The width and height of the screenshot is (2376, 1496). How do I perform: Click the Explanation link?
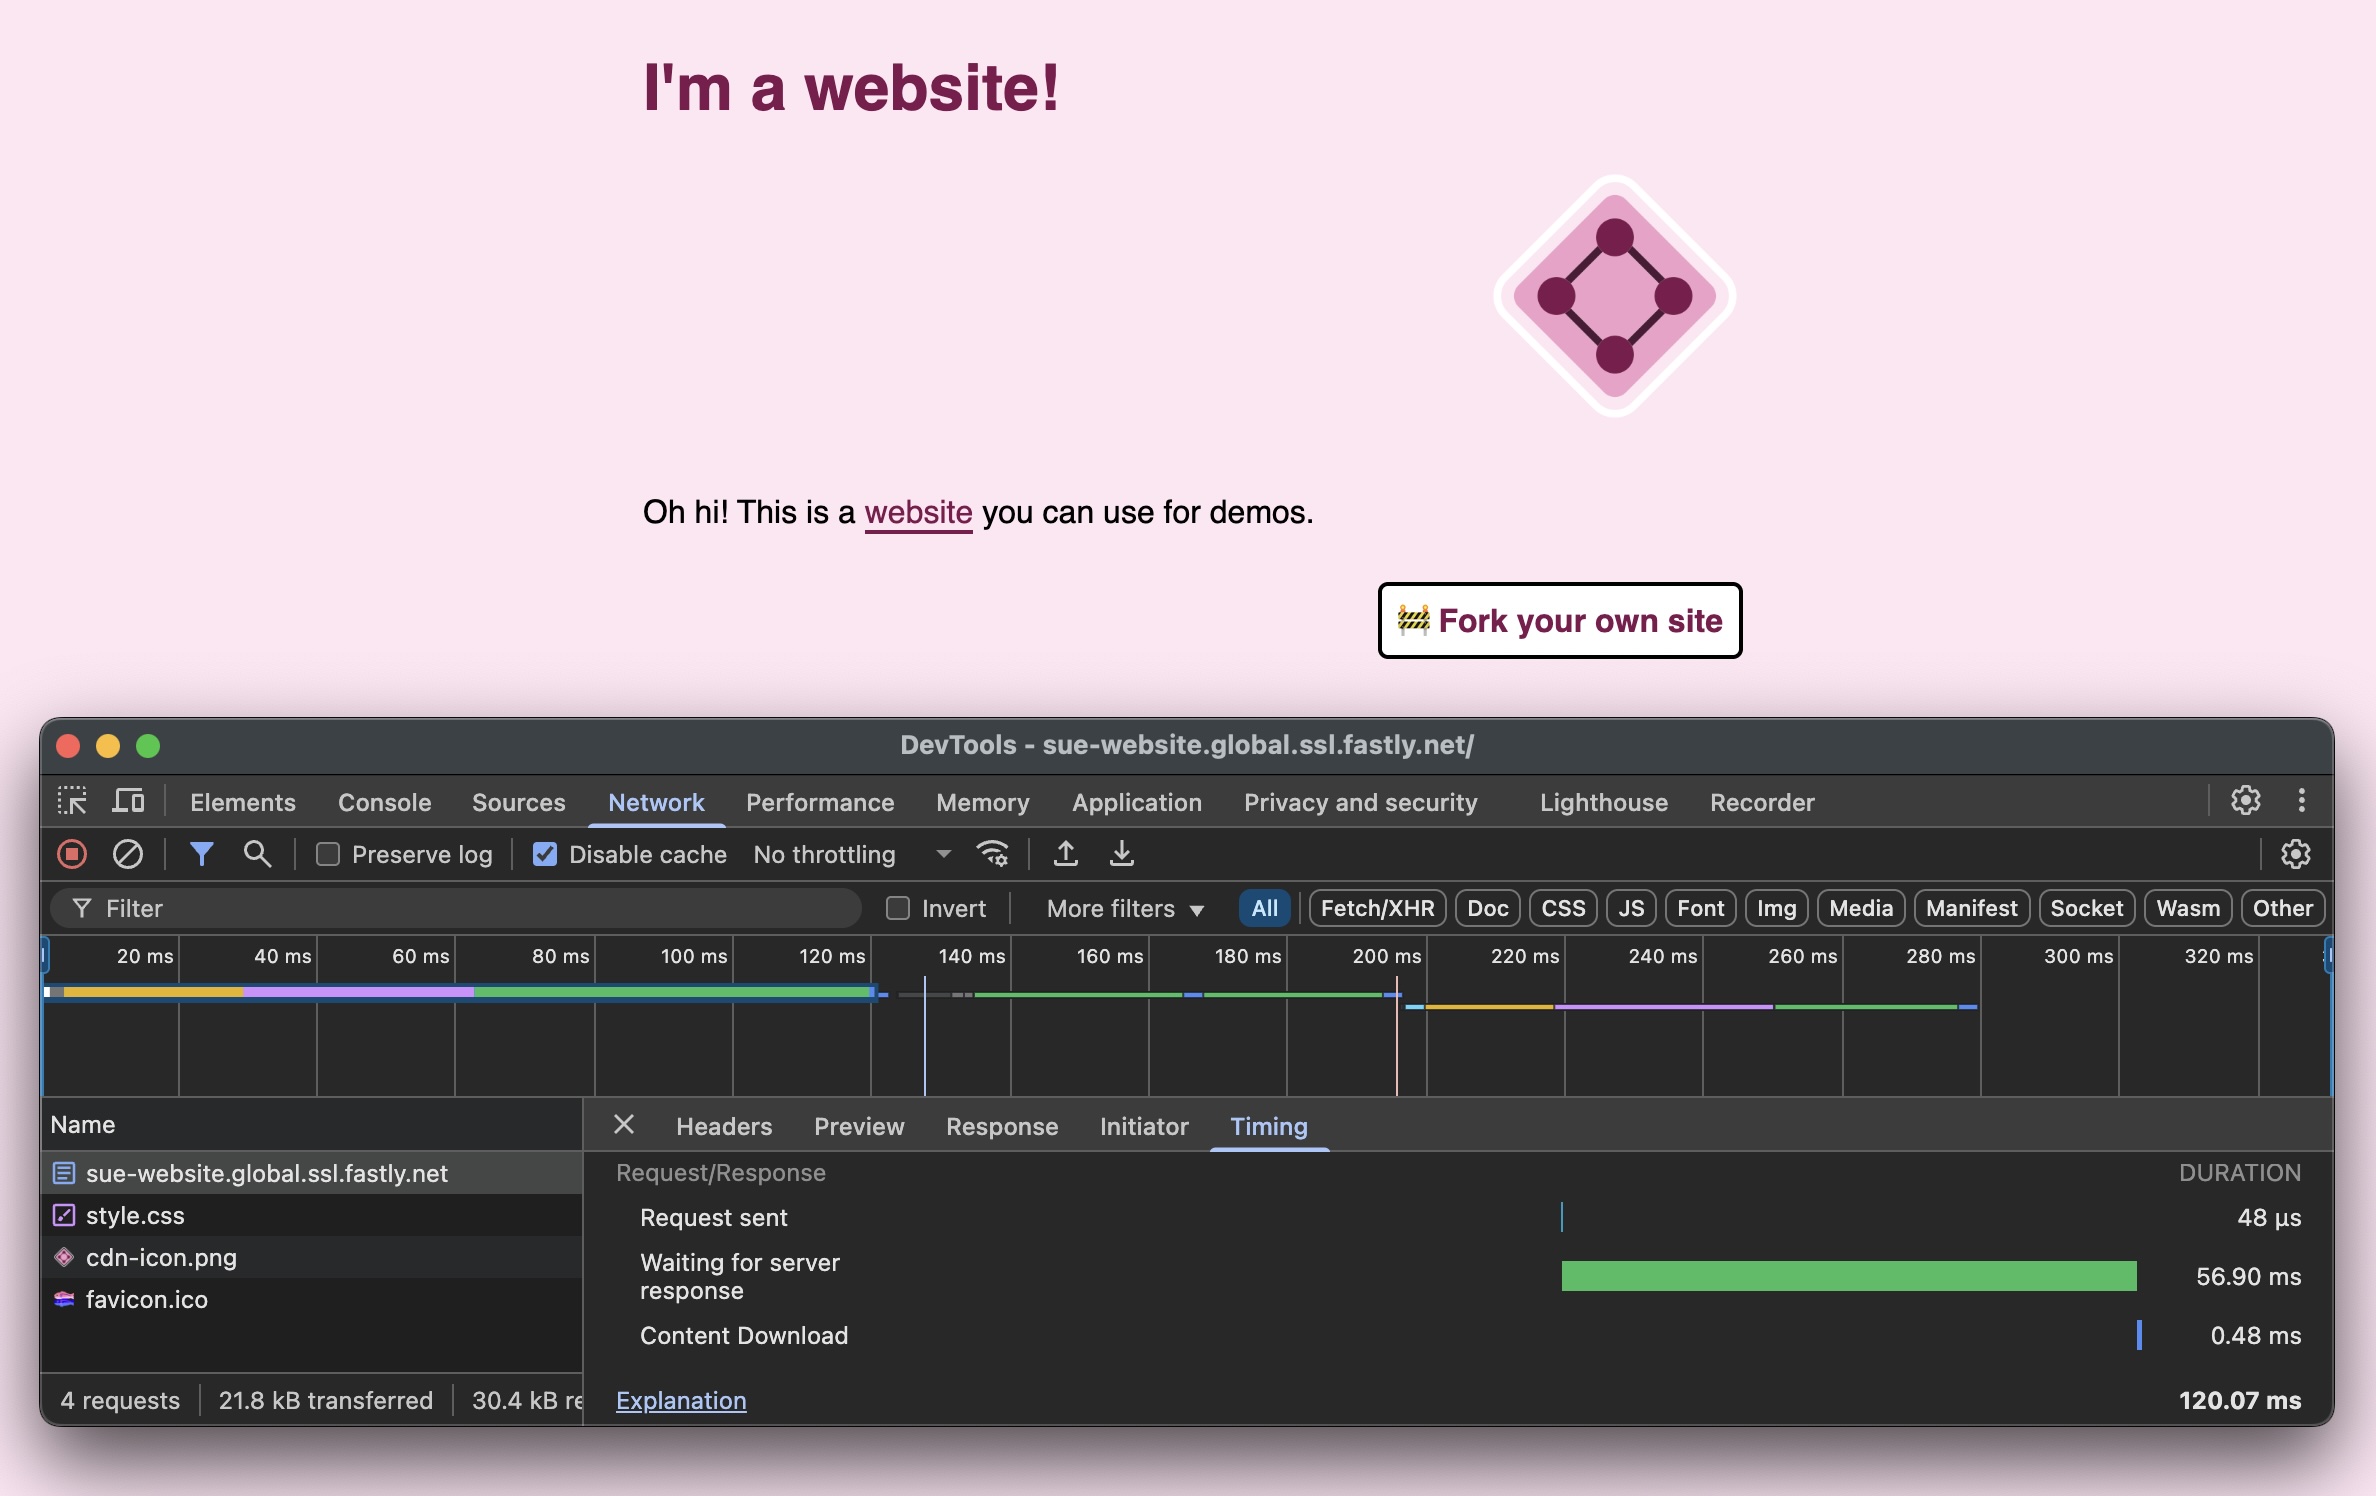tap(681, 1400)
